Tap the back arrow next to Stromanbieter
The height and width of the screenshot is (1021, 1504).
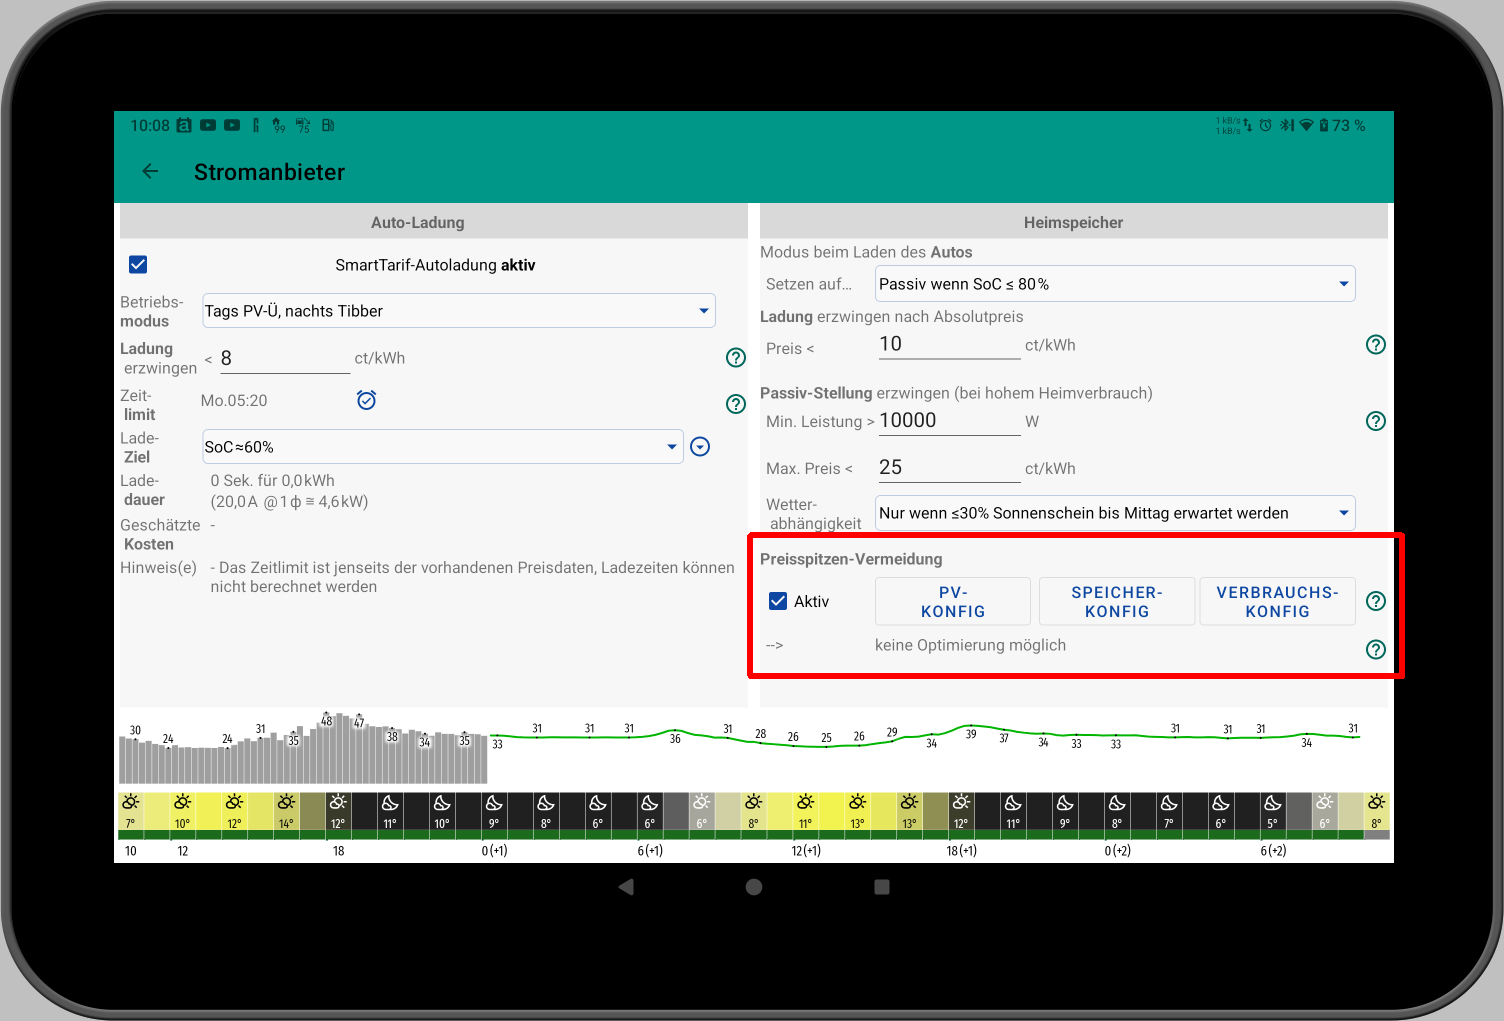click(150, 172)
